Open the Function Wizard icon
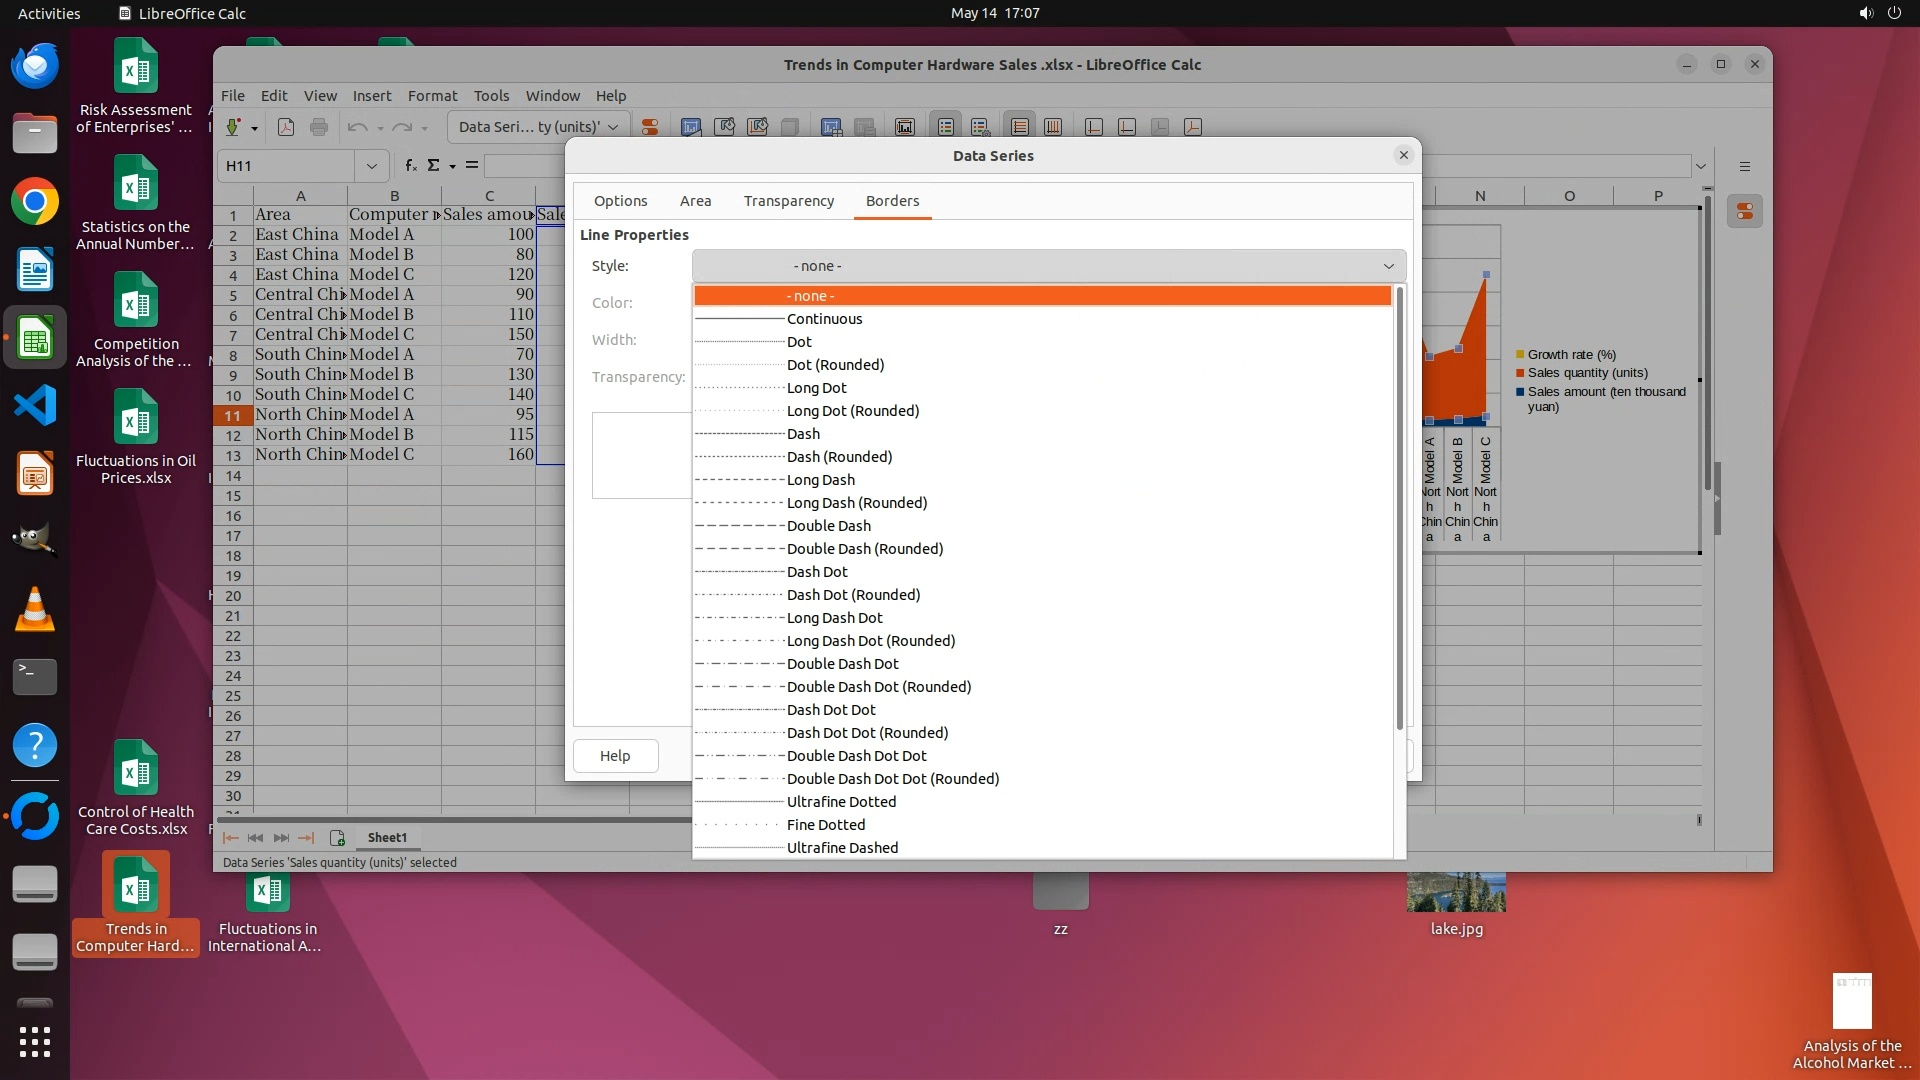Image resolution: width=1920 pixels, height=1080 pixels. (410, 166)
